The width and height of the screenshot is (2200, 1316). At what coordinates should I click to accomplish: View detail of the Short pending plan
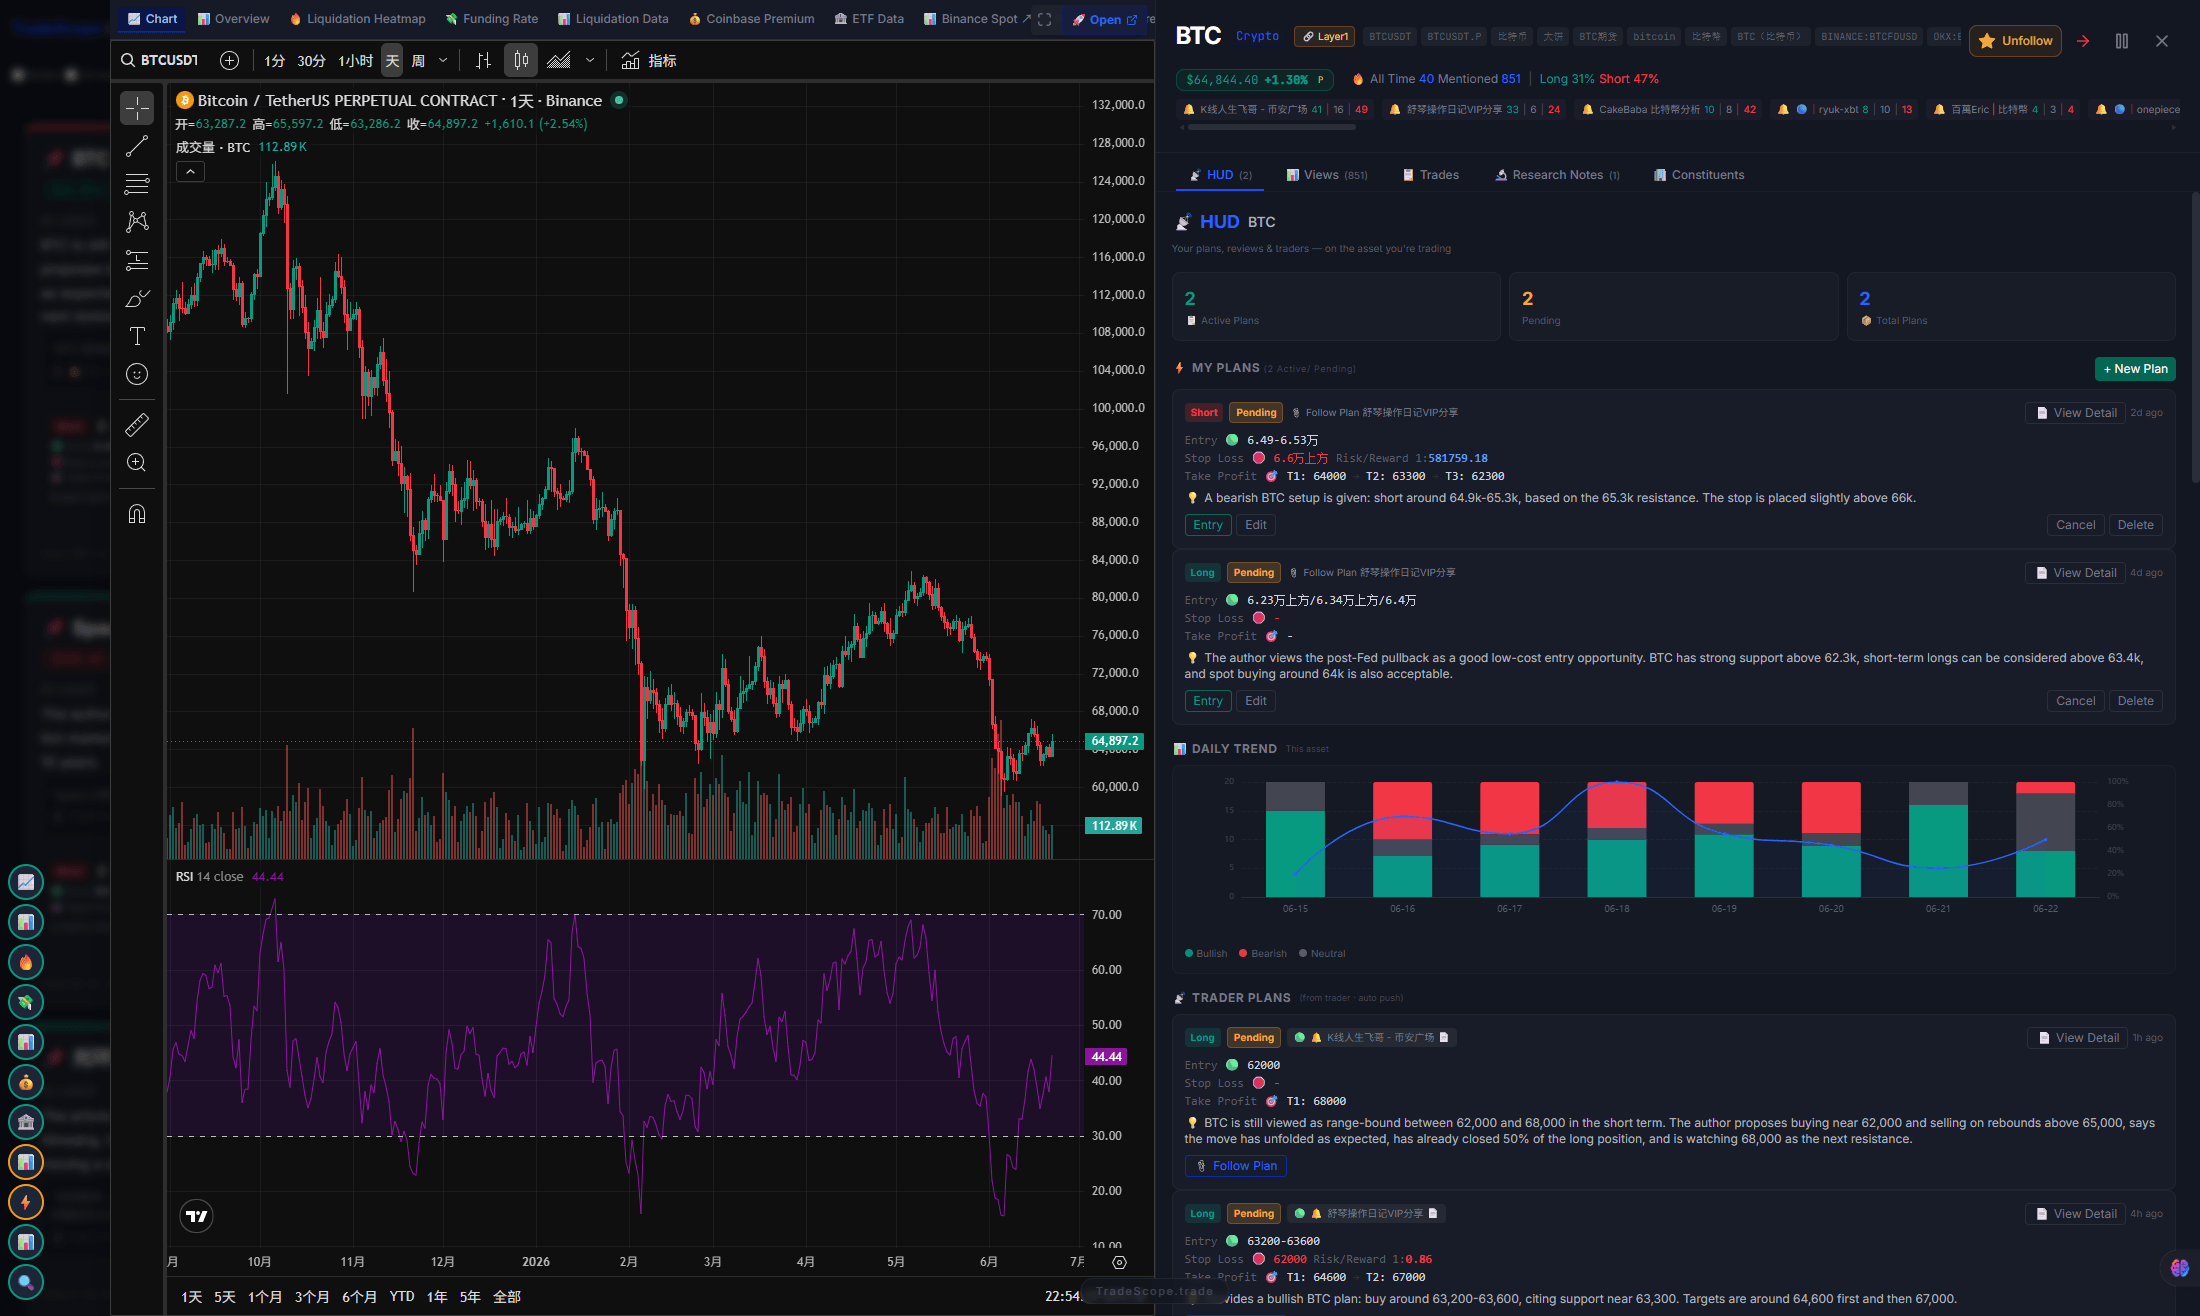2076,413
